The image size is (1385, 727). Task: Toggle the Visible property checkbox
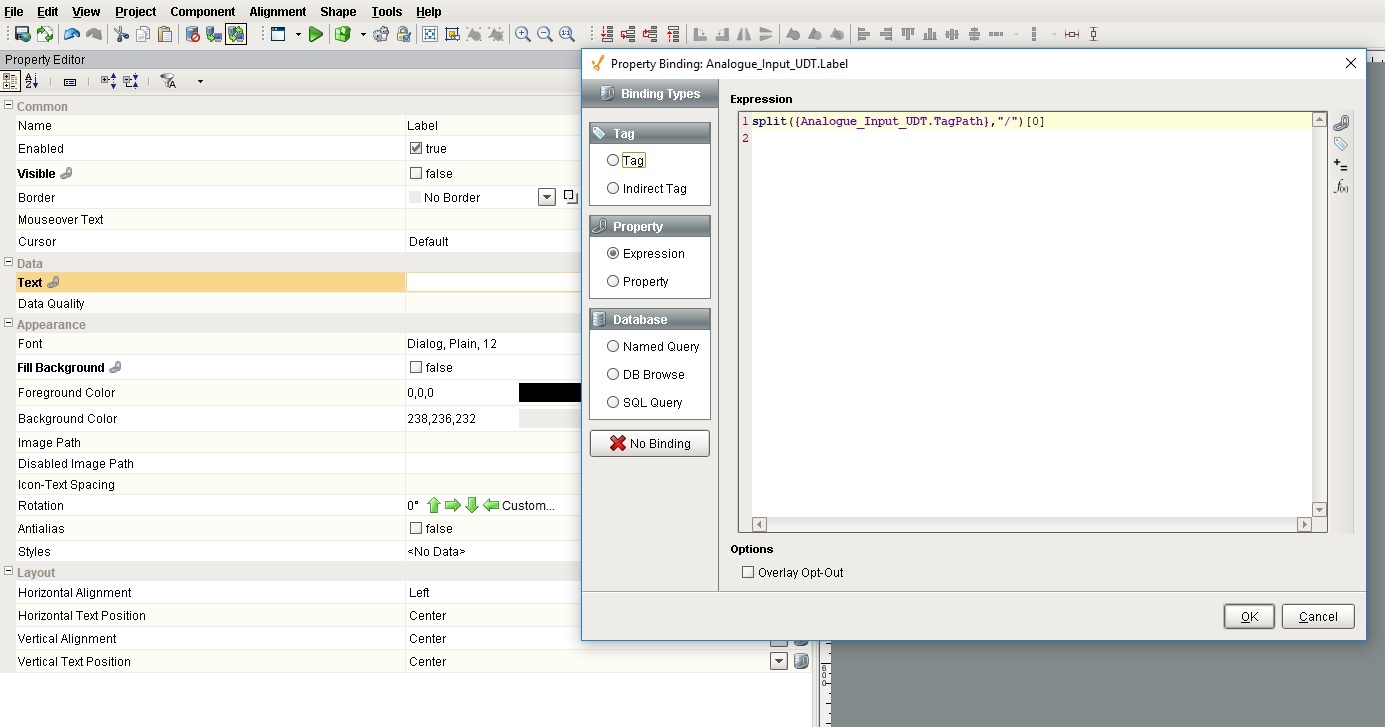click(416, 173)
